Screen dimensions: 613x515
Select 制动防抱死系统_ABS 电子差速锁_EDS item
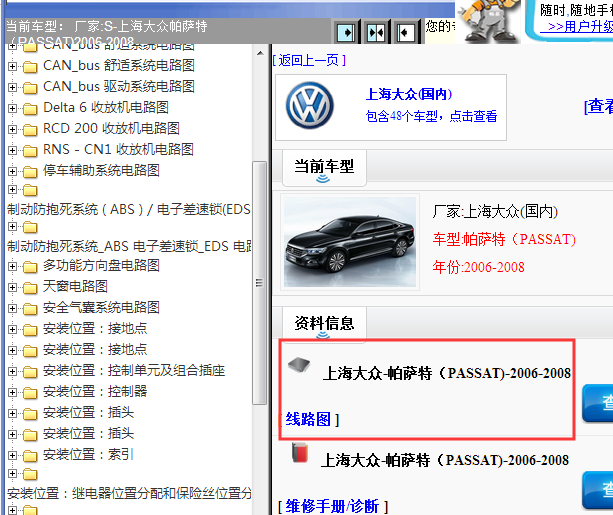coord(129,246)
